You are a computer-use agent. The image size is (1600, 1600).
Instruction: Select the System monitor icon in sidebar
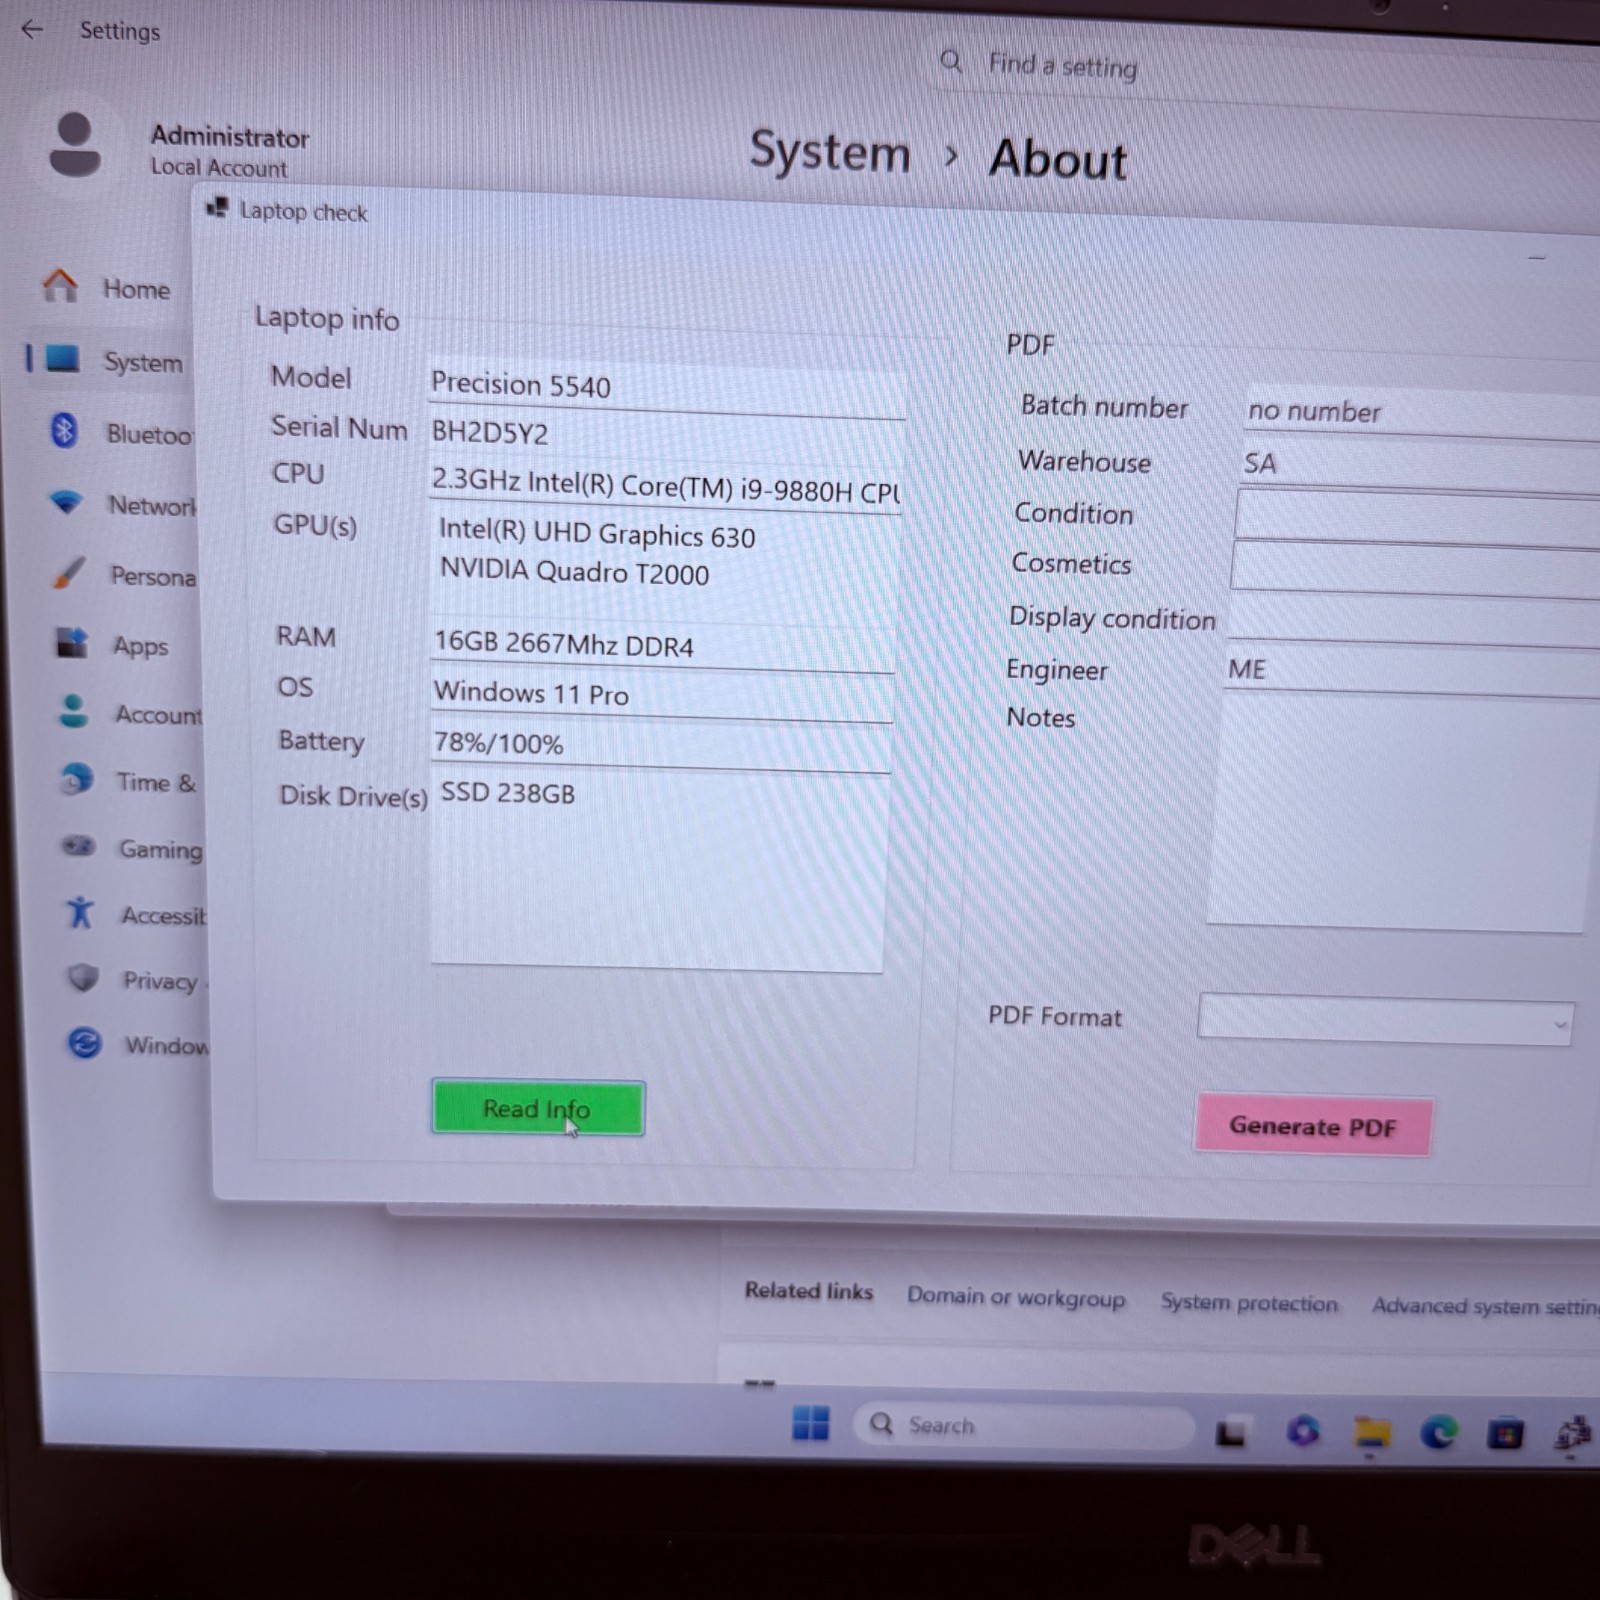click(62, 358)
